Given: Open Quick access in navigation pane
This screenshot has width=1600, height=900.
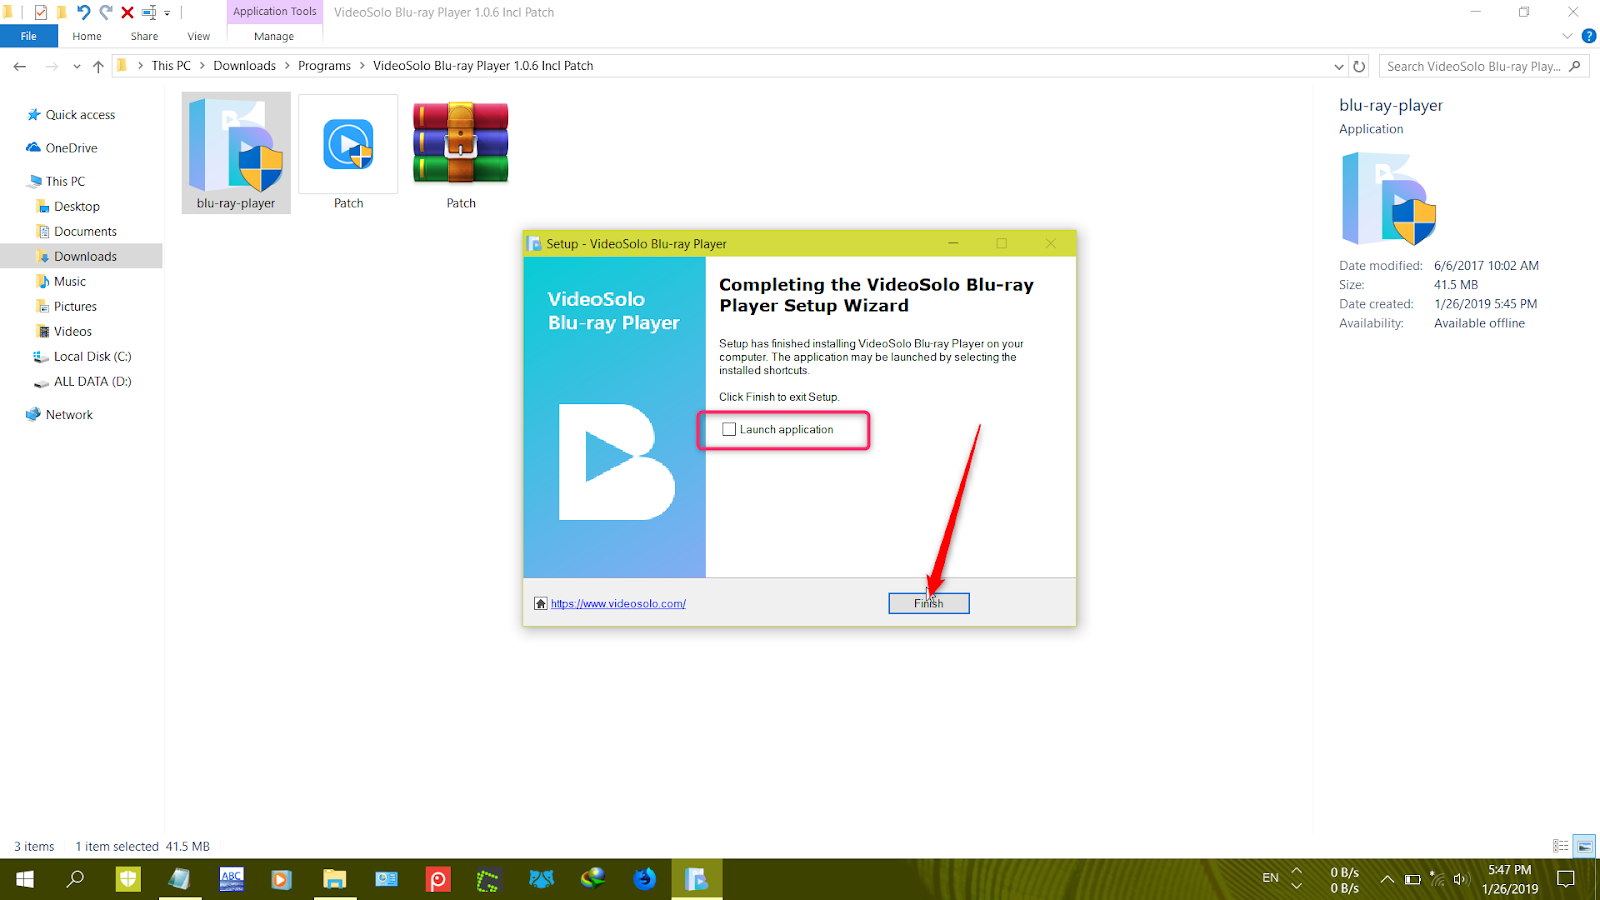Looking at the screenshot, I should click(x=80, y=115).
